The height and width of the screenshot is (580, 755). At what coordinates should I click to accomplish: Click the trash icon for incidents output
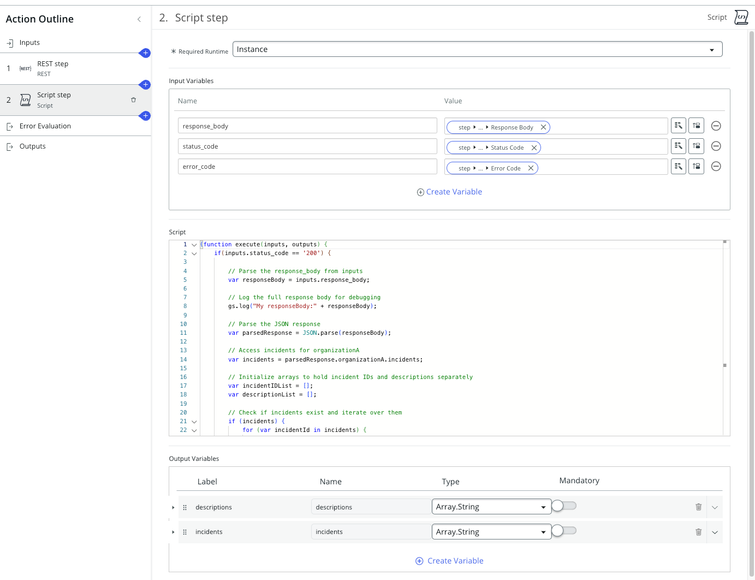click(698, 532)
